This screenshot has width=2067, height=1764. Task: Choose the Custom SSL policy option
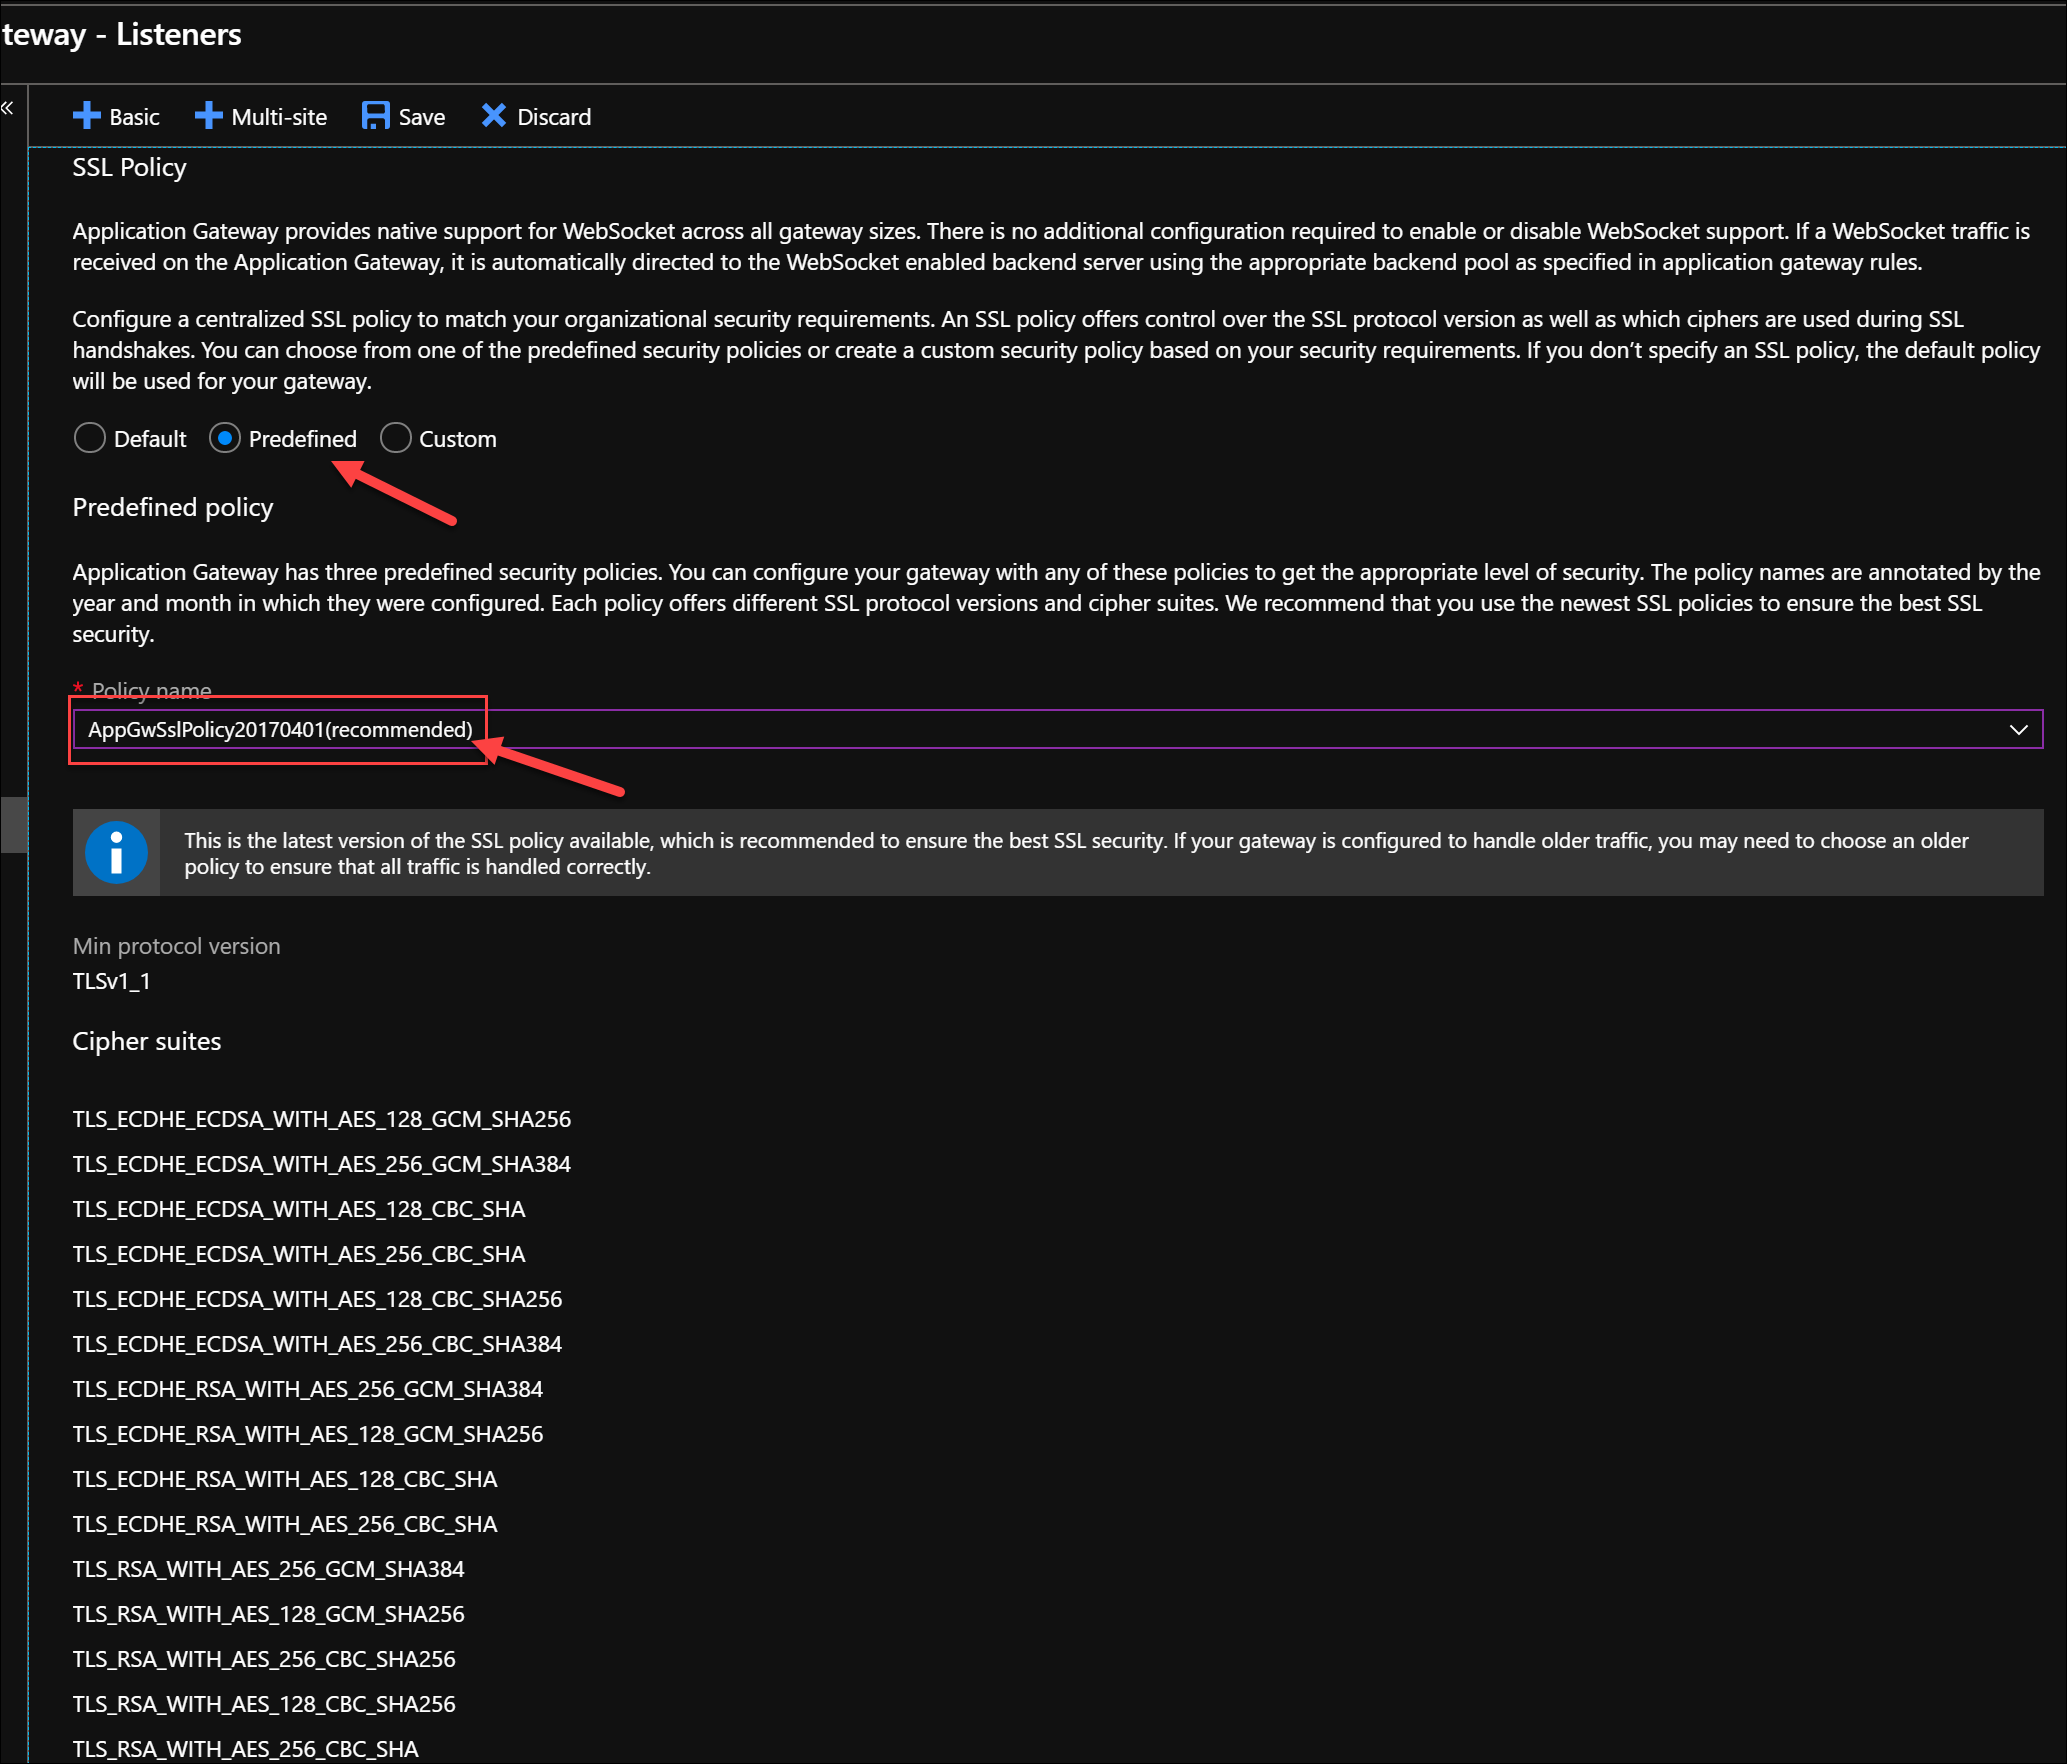coord(396,438)
